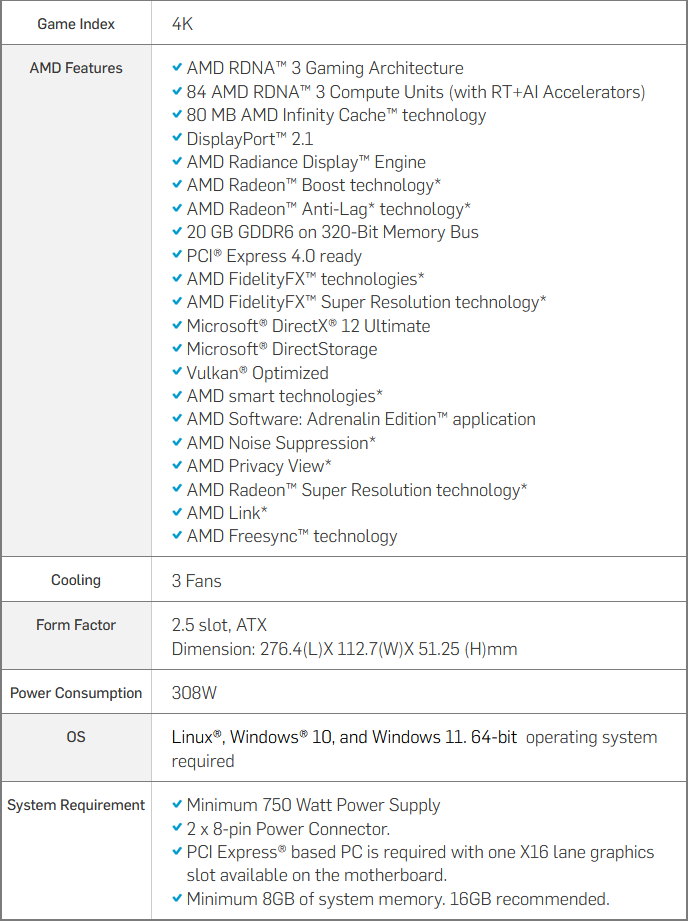Click the checkmark beside AMD RDNA 3 Gaming Architecture

point(177,68)
